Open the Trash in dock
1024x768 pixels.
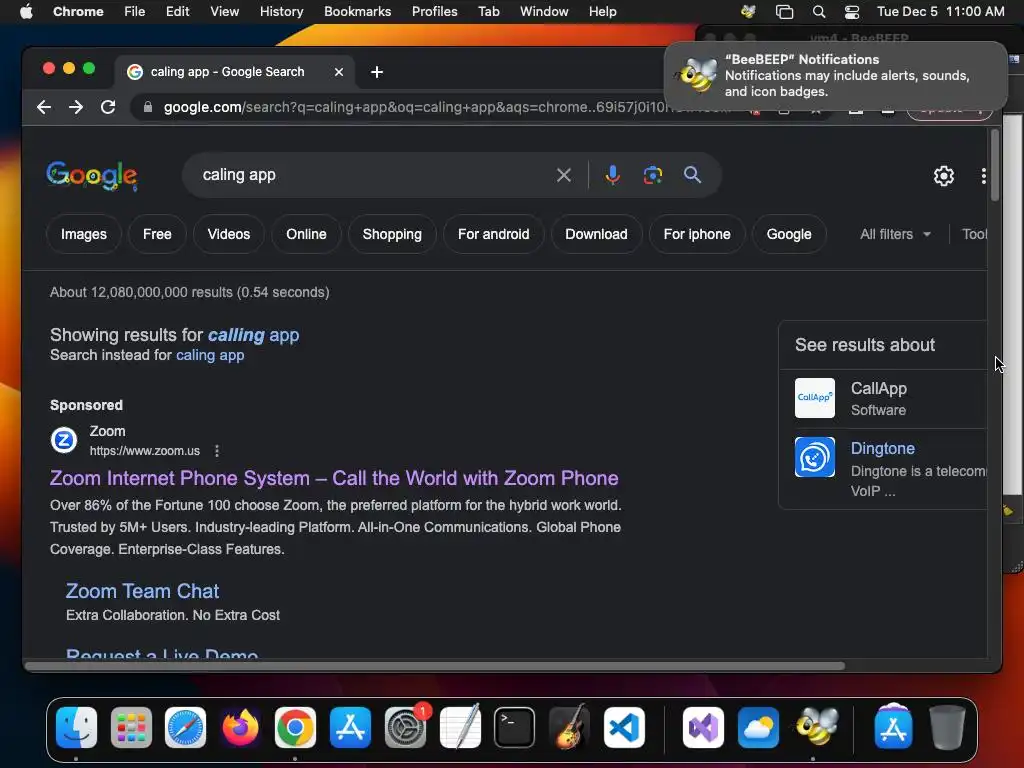[948, 728]
